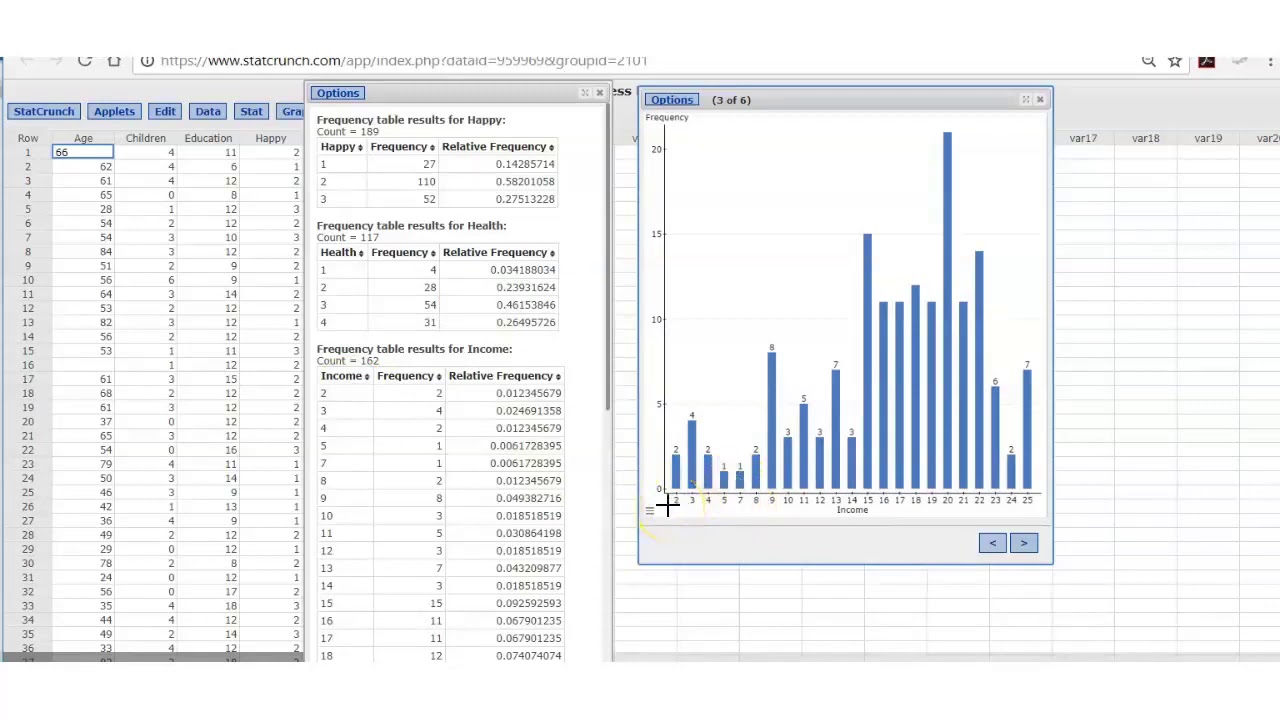This screenshot has width=1280, height=720.
Task: Click the chart bar for Income 25
Action: coord(1027,430)
